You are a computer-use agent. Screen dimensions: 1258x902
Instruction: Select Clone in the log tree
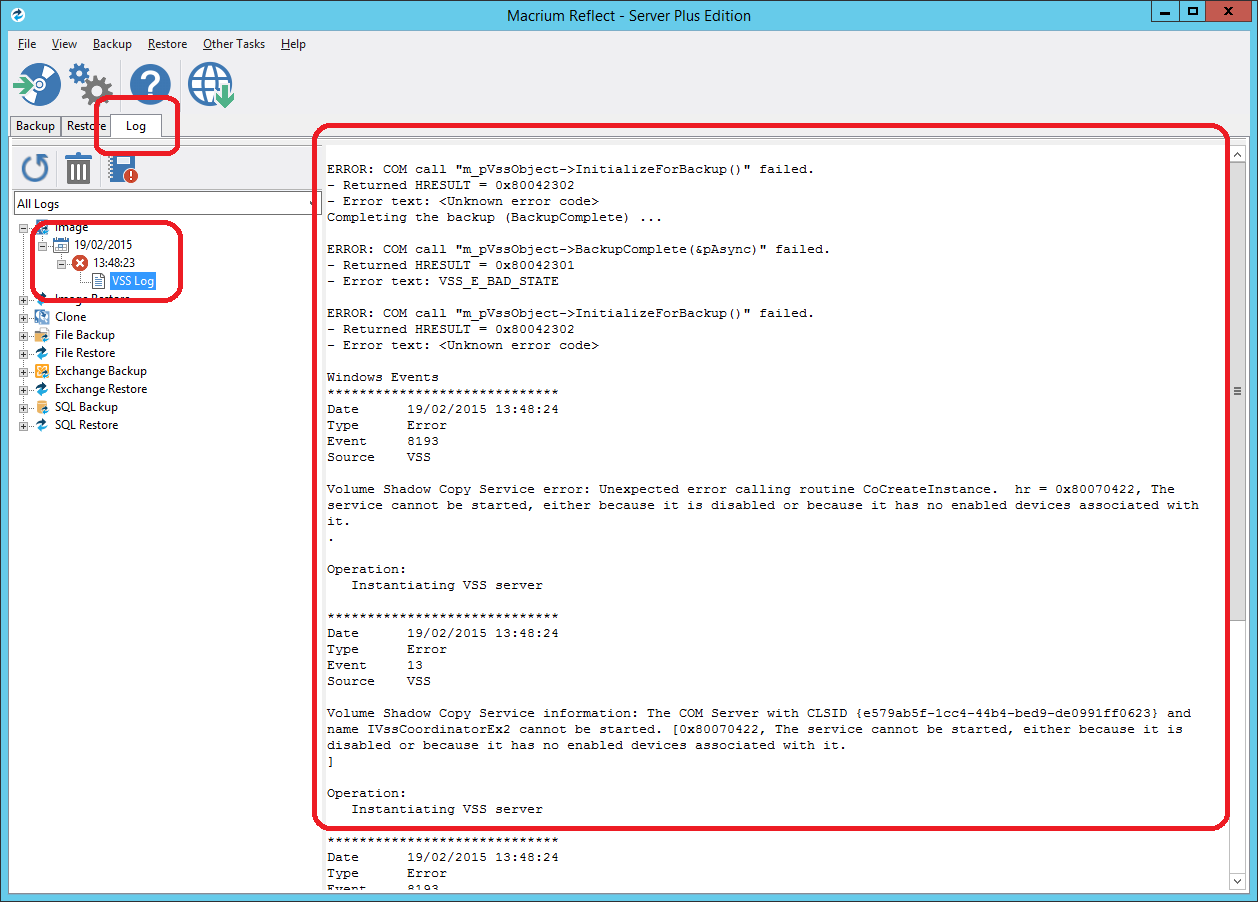(70, 316)
